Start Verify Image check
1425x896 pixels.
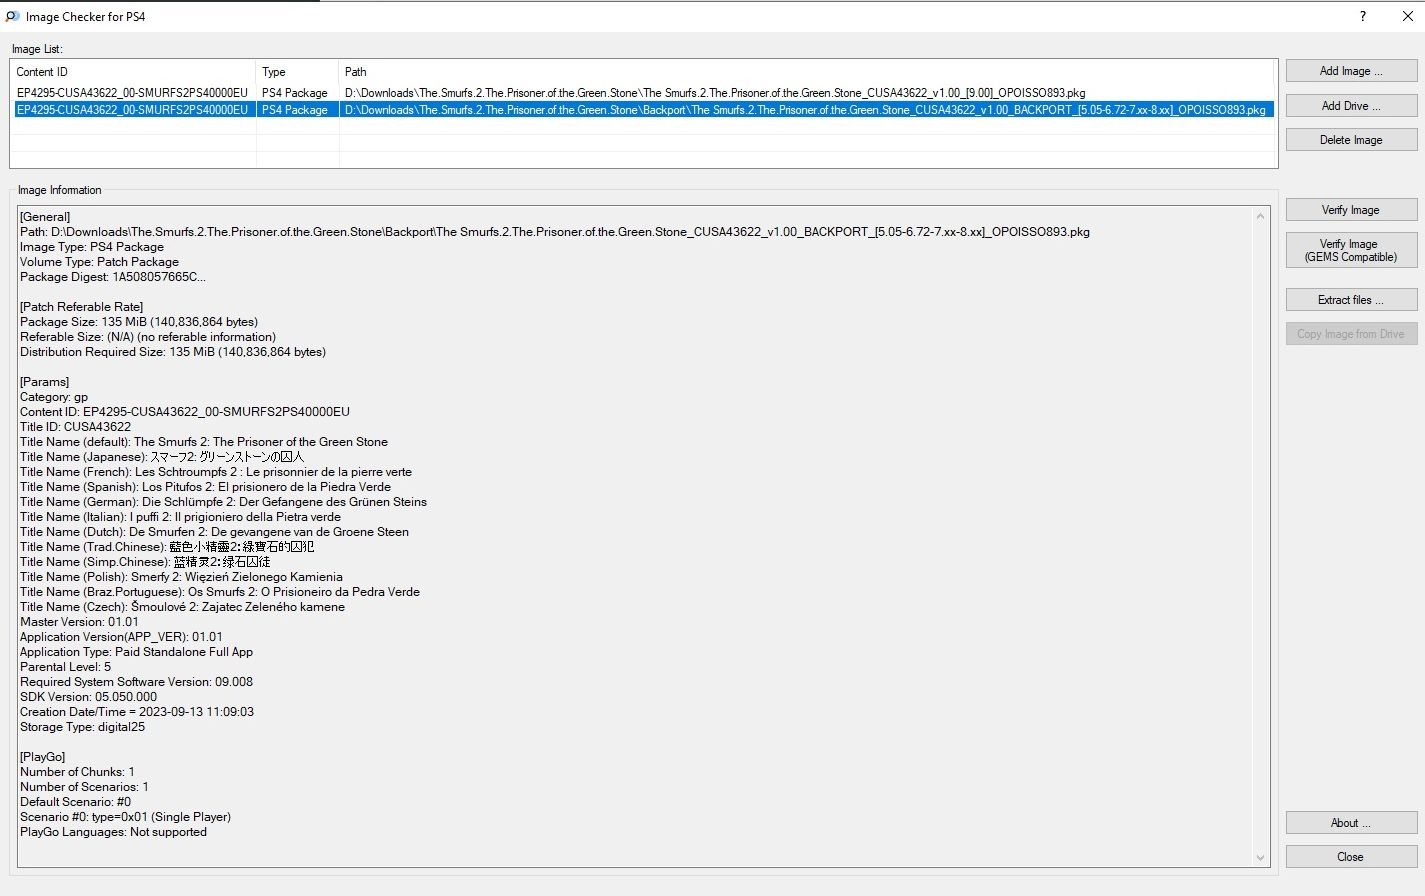[x=1351, y=210]
